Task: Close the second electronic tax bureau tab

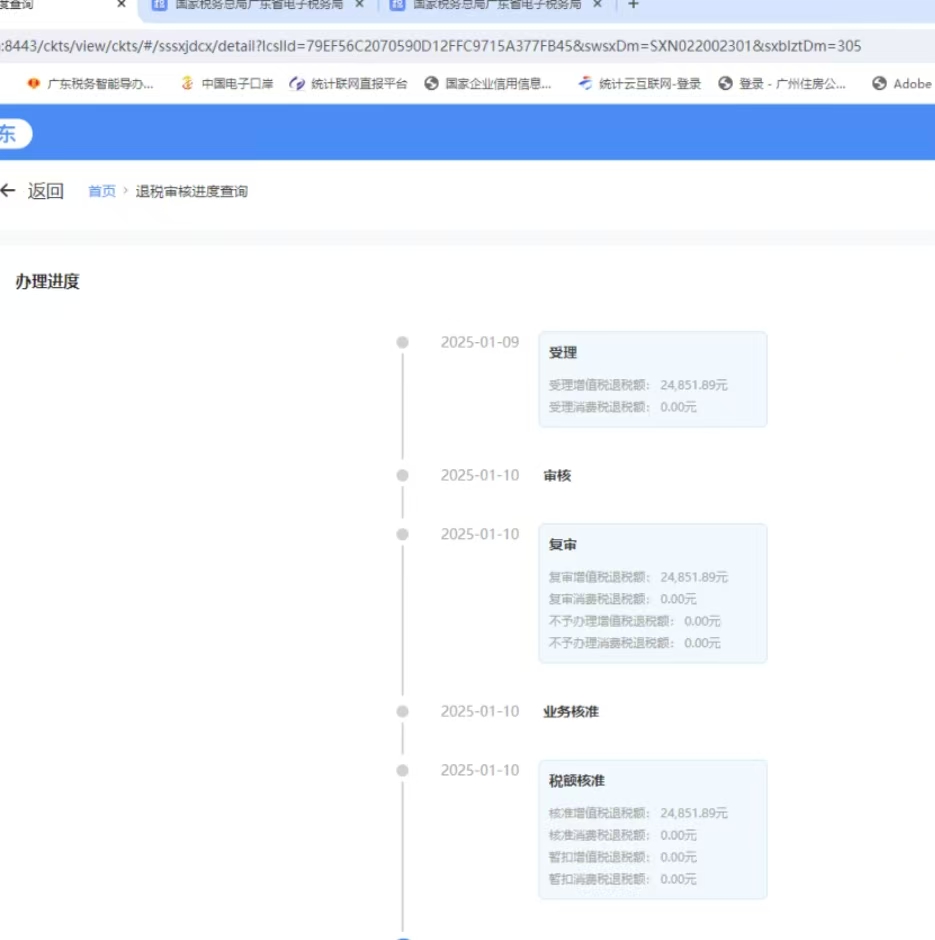Action: (x=597, y=6)
